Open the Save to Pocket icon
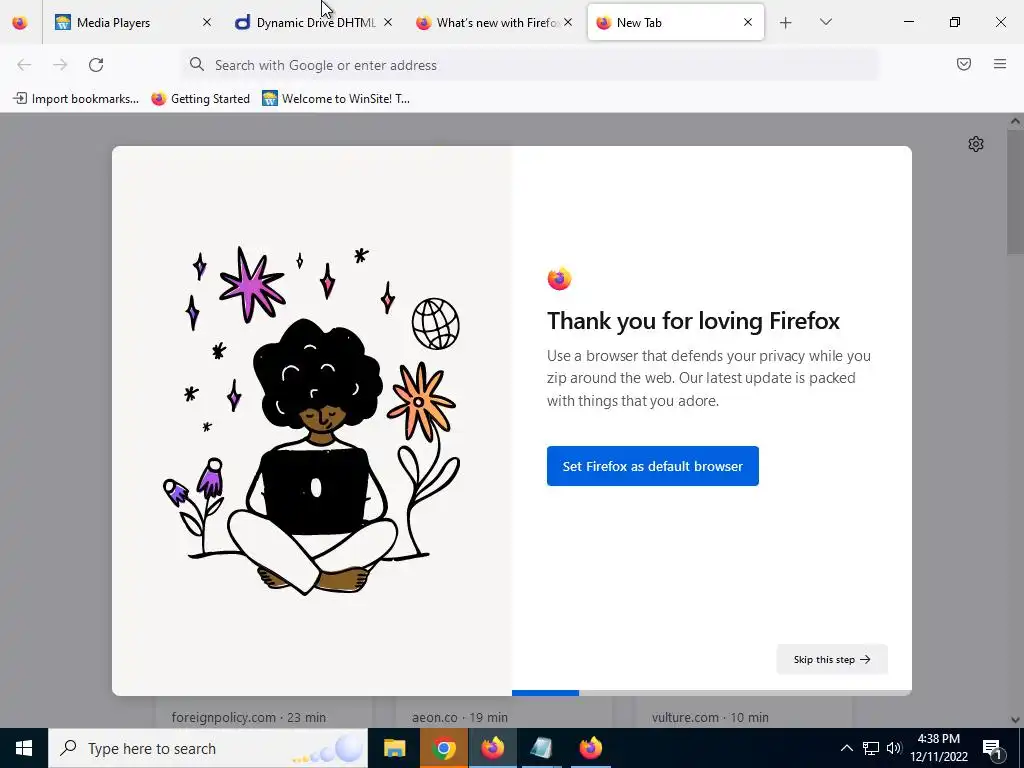Screen dimensions: 1024x768 pos(963,64)
